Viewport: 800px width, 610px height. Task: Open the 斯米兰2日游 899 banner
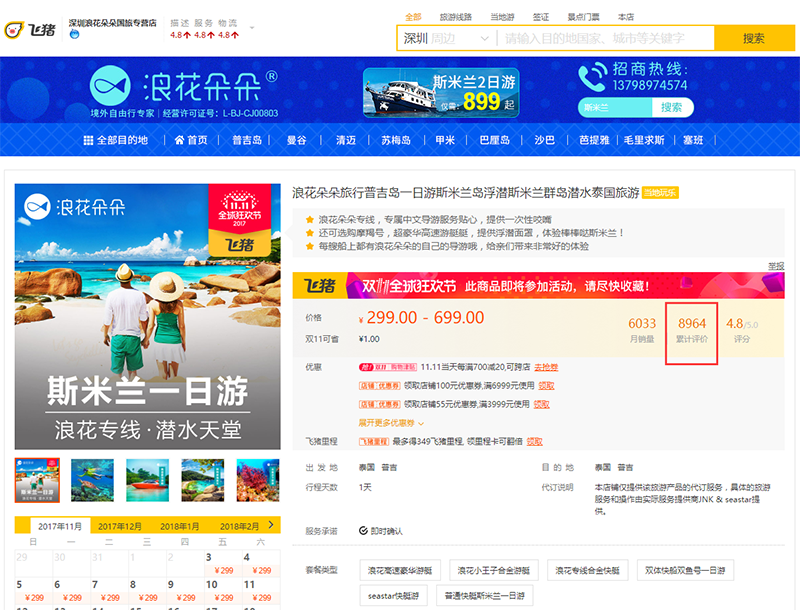pyautogui.click(x=441, y=92)
